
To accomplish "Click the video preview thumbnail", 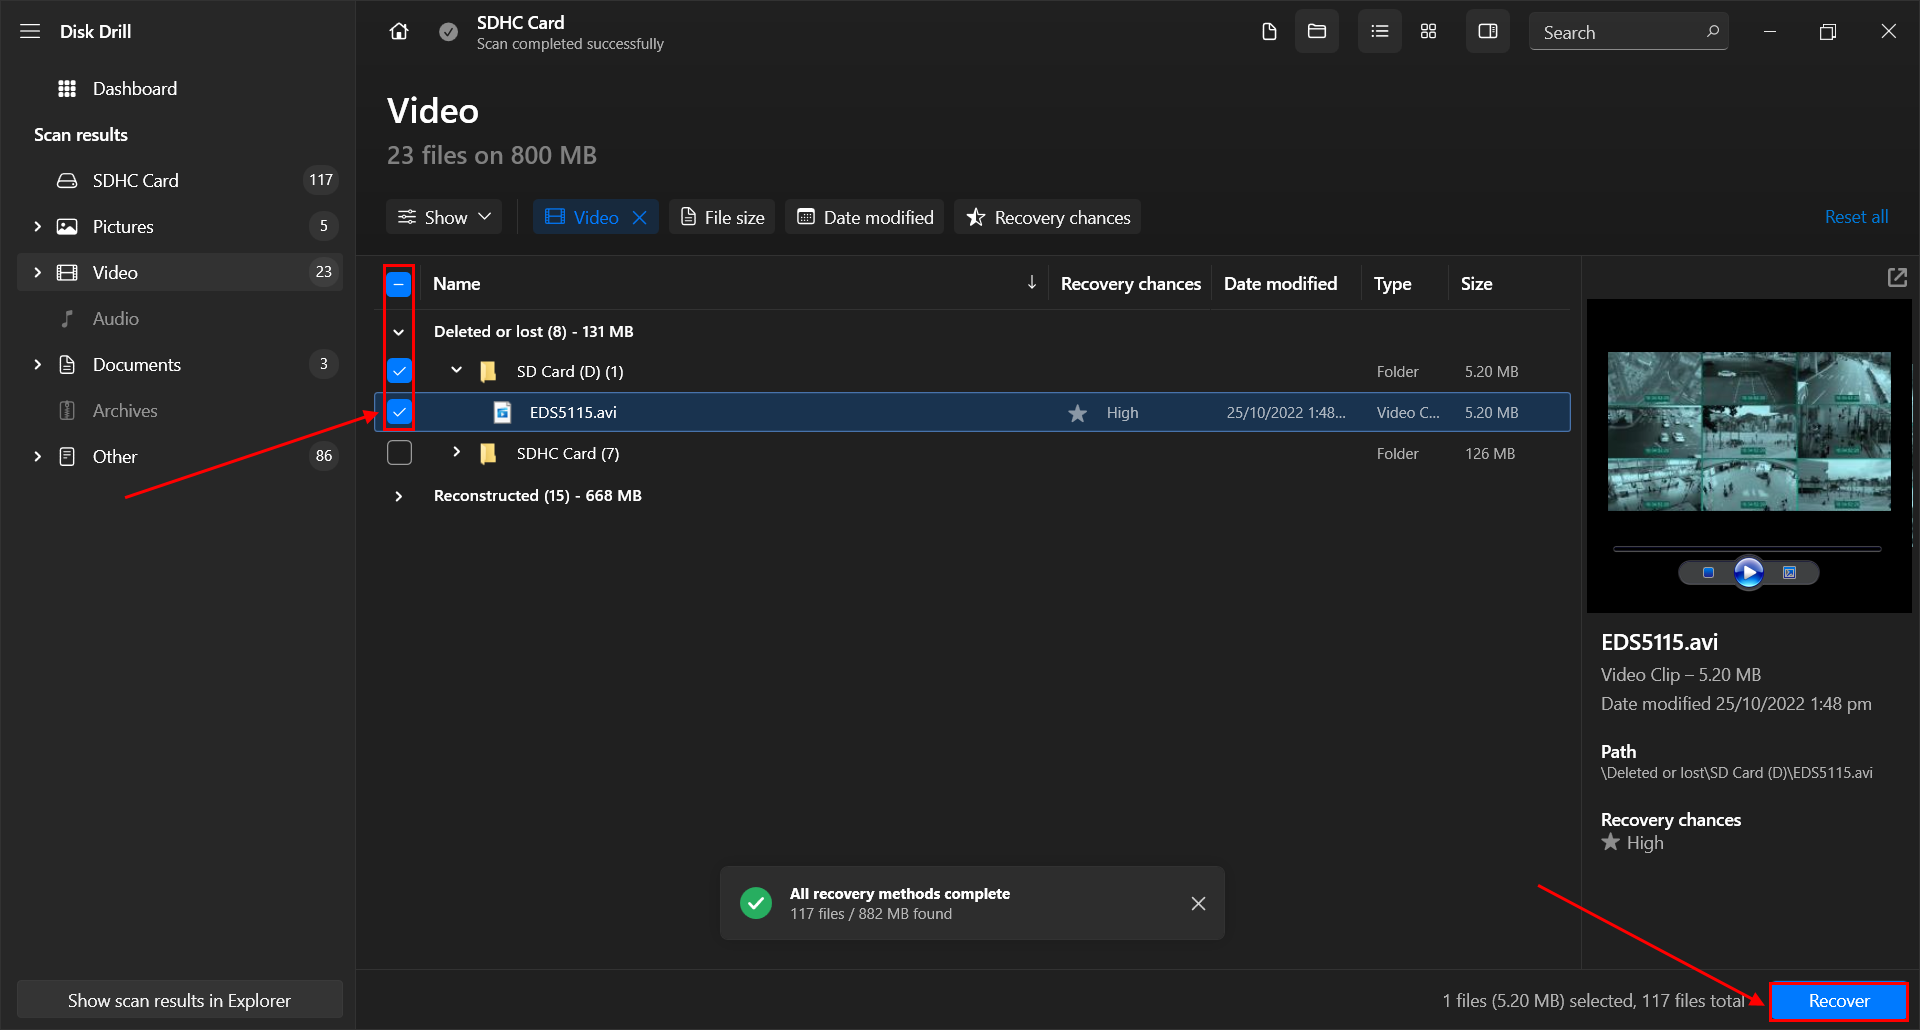I will point(1749,431).
